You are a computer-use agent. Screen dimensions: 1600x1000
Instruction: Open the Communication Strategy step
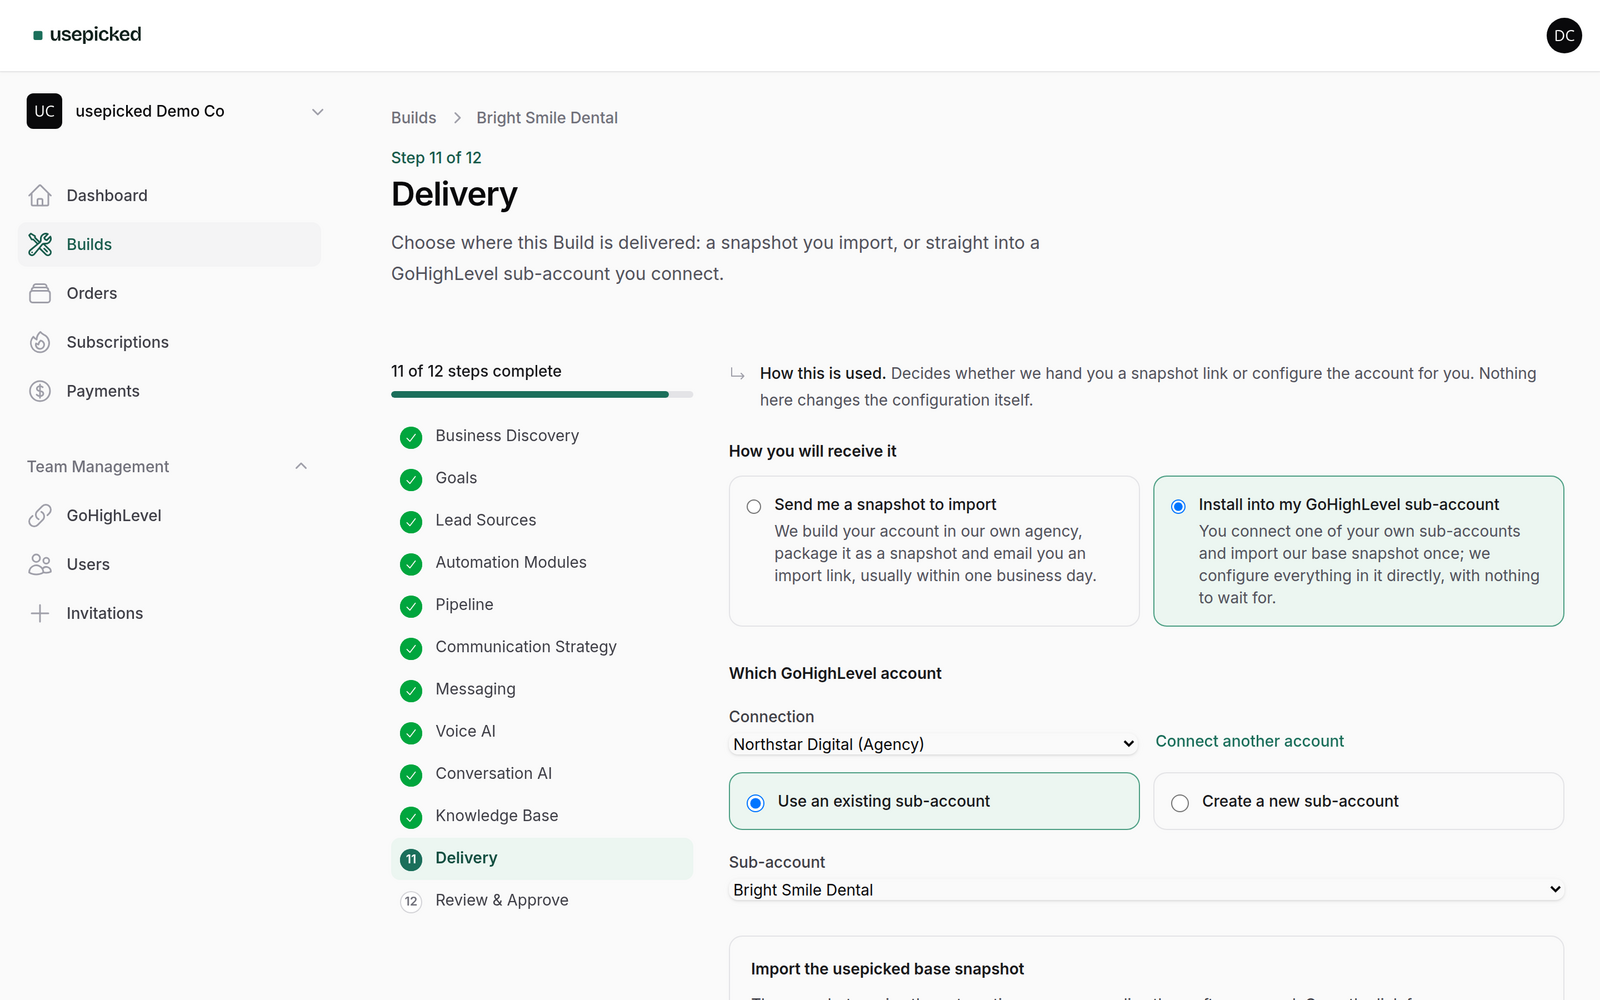[x=542, y=648]
